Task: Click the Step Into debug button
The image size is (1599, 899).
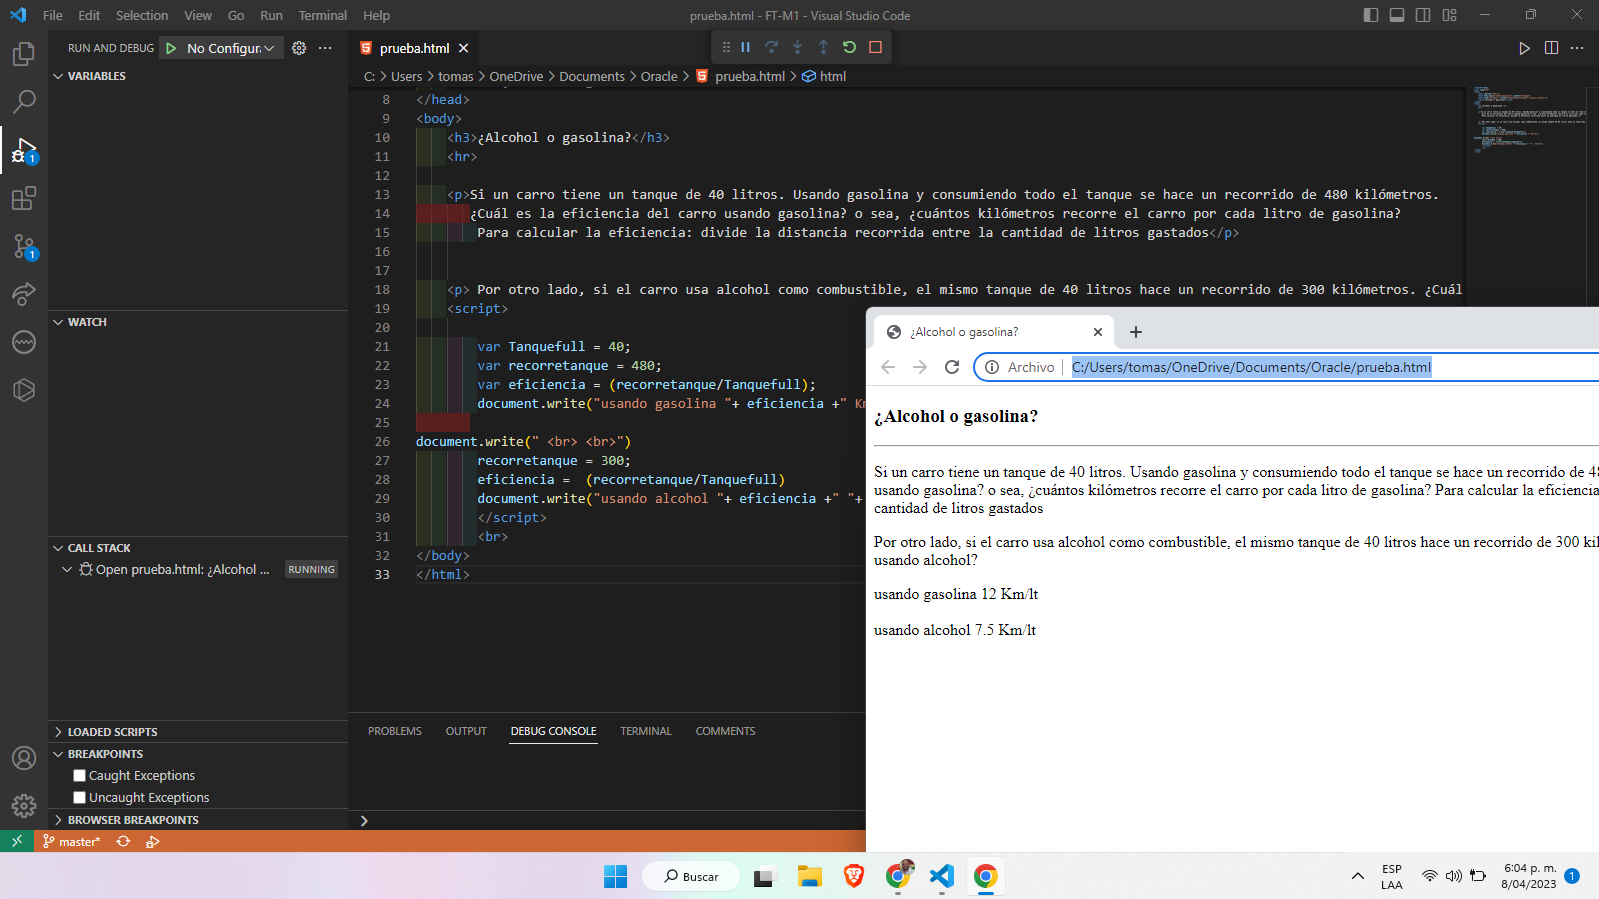Action: click(798, 47)
